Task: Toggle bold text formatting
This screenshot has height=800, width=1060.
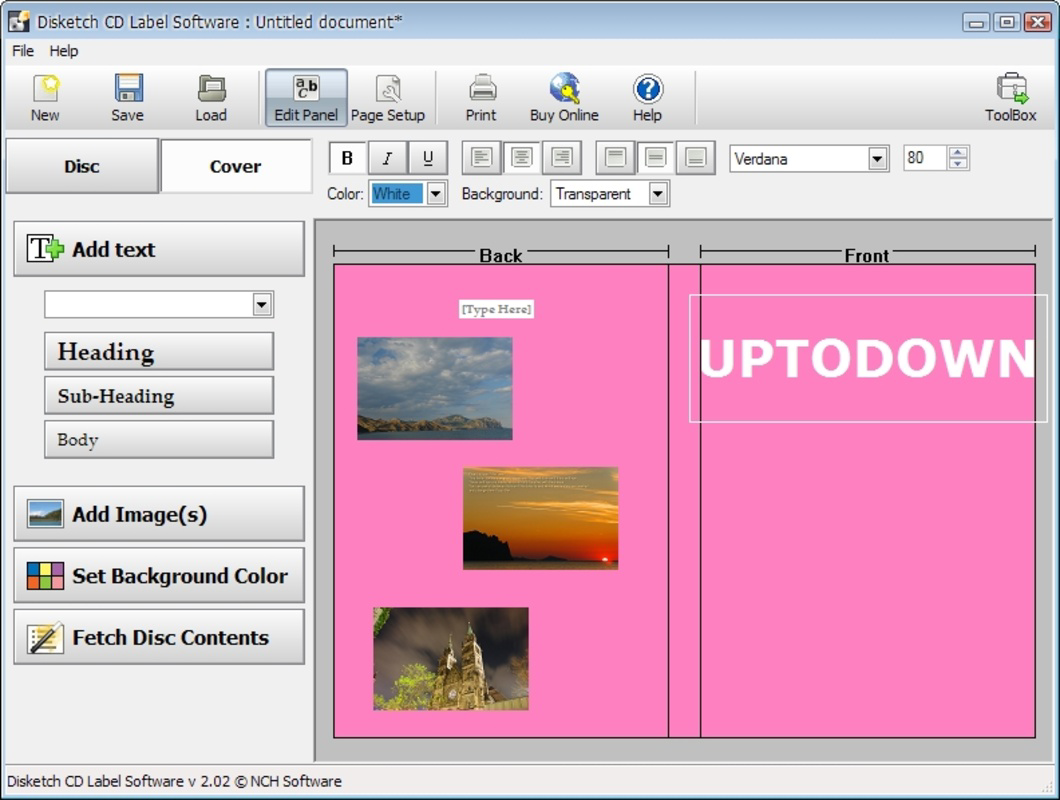Action: (x=347, y=157)
